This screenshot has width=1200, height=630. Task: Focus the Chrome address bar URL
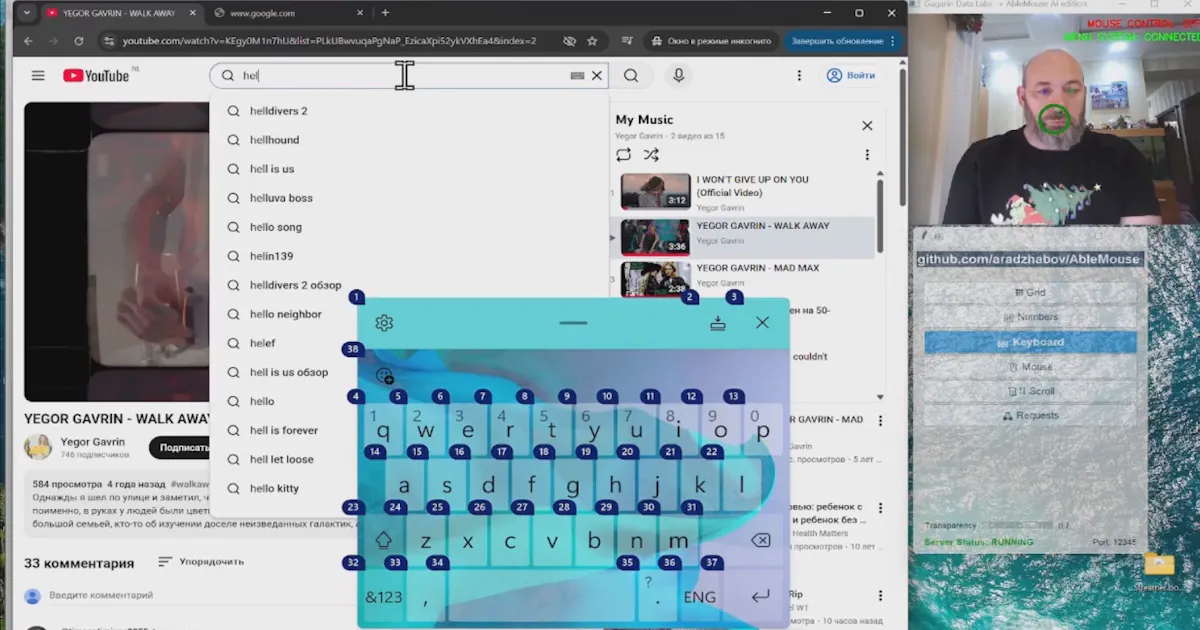click(x=329, y=41)
